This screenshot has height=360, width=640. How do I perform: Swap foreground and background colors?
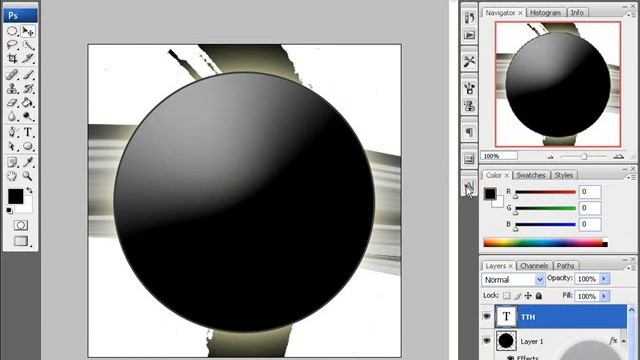pyautogui.click(x=29, y=190)
